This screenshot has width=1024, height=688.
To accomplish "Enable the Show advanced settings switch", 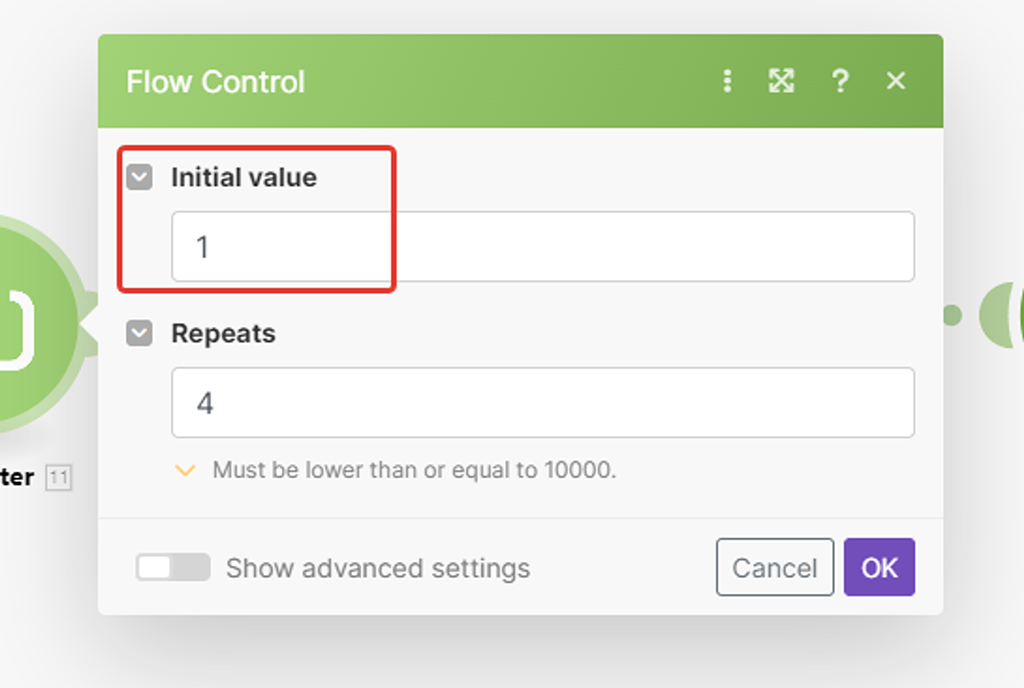I will click(173, 567).
